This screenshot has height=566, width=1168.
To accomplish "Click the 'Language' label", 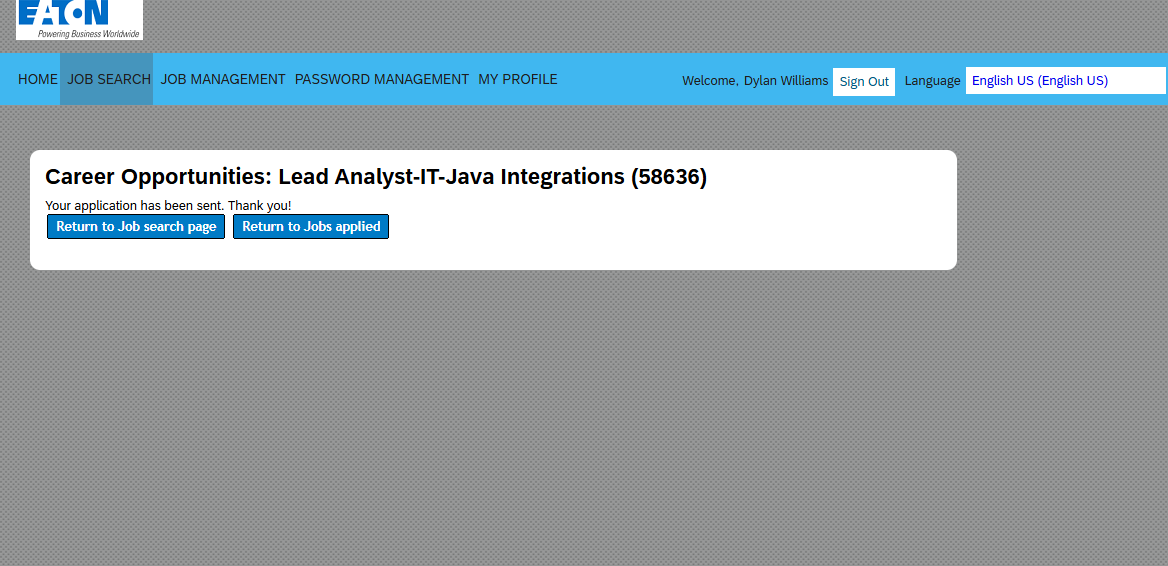I will click(932, 81).
